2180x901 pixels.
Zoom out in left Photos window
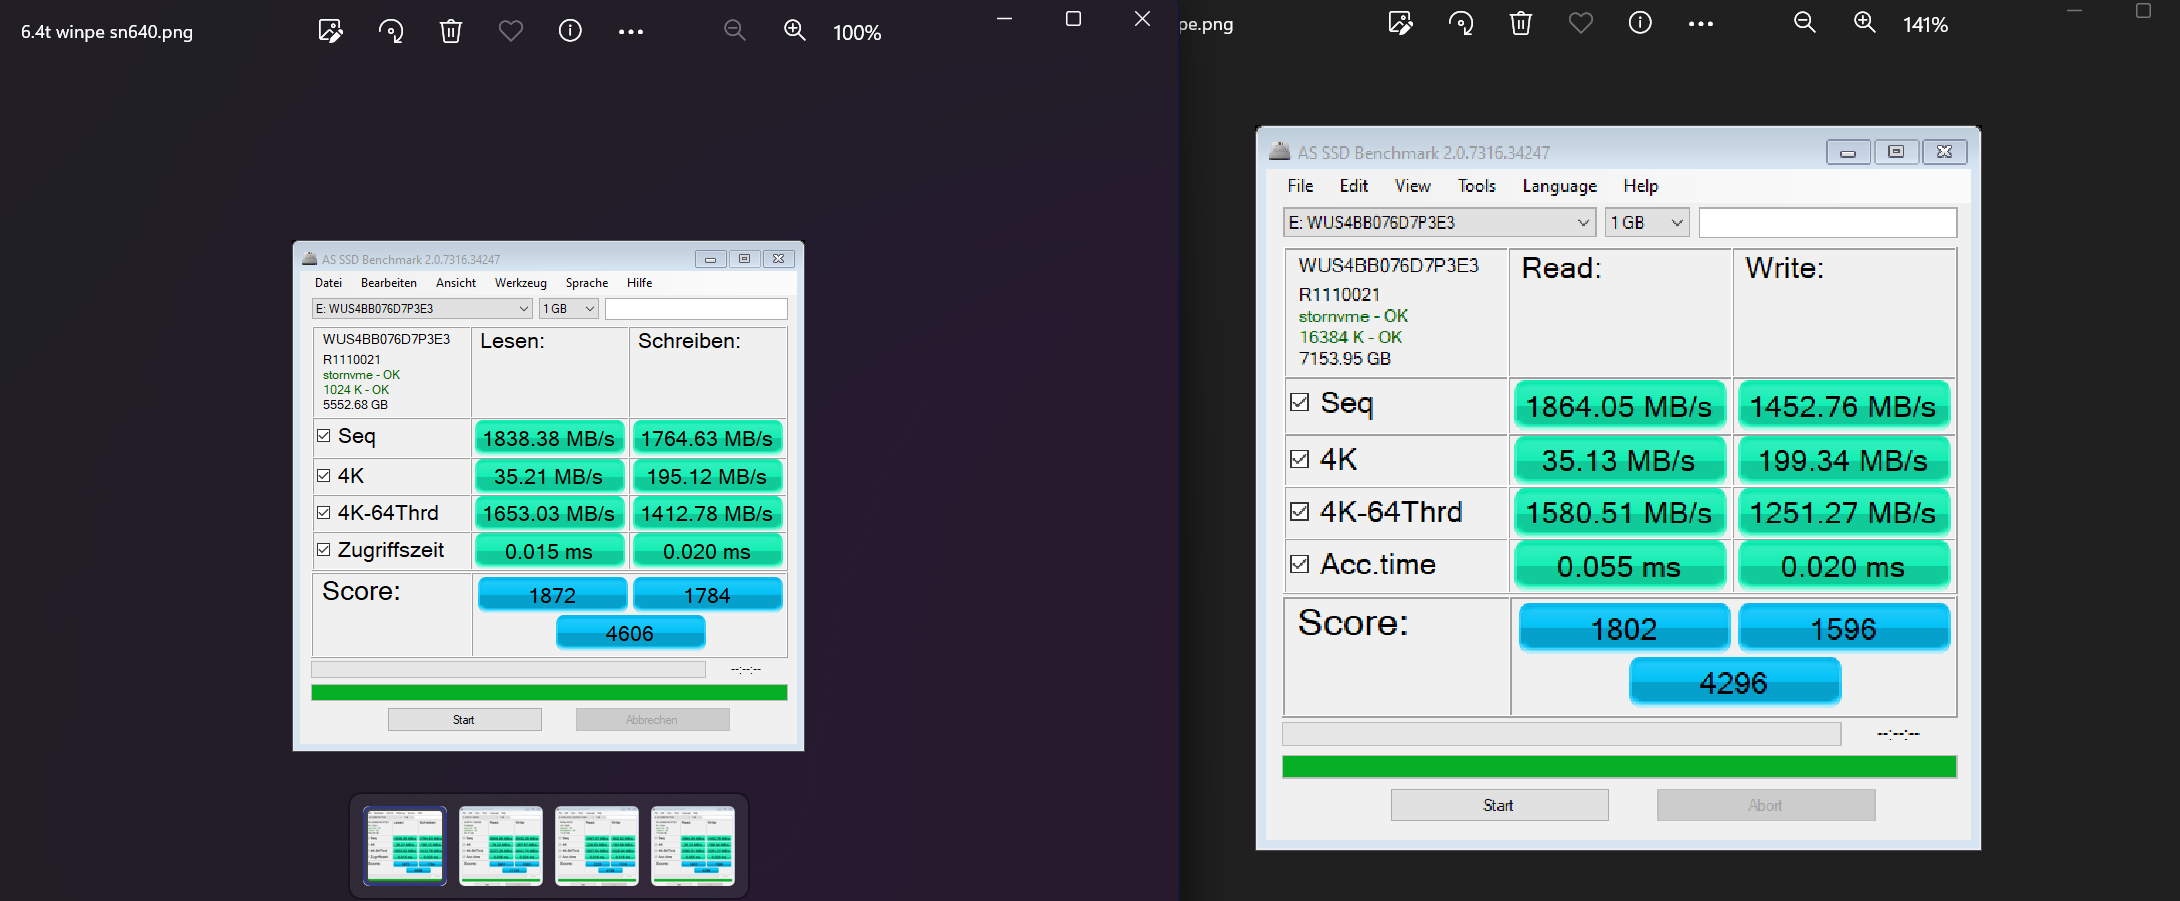735,31
